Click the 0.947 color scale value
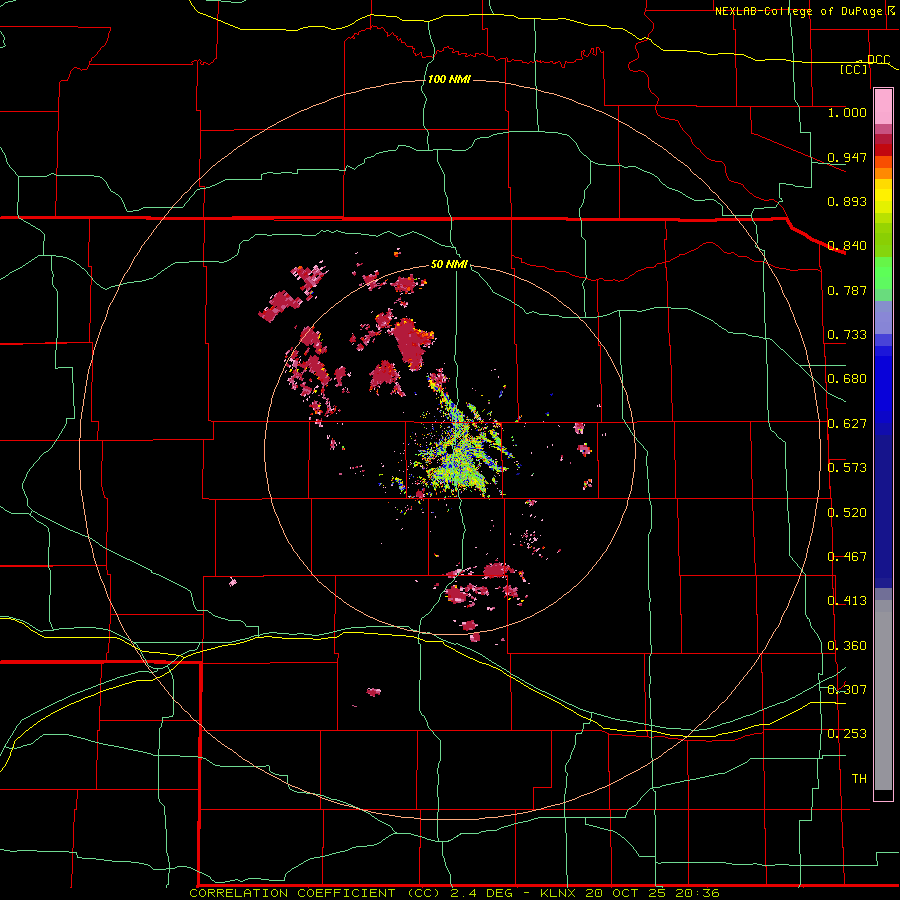900x900 pixels. [847, 157]
